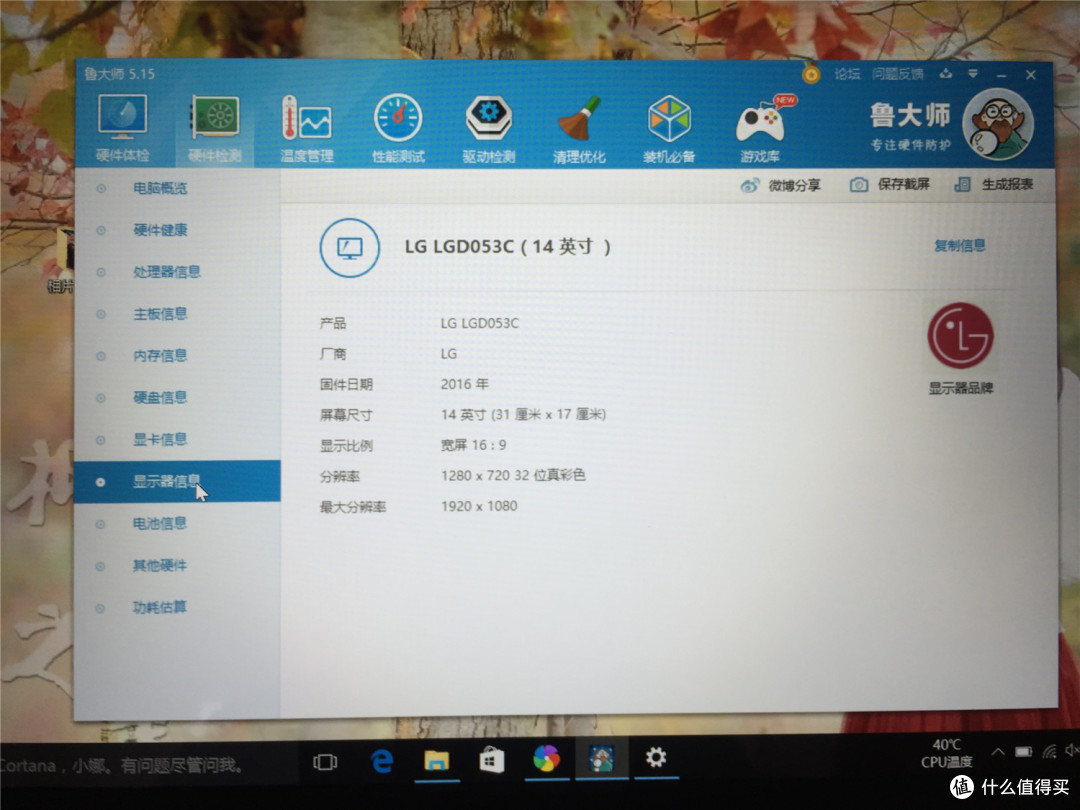
Task: Open 装机必备 essential software cube
Action: coord(669,129)
